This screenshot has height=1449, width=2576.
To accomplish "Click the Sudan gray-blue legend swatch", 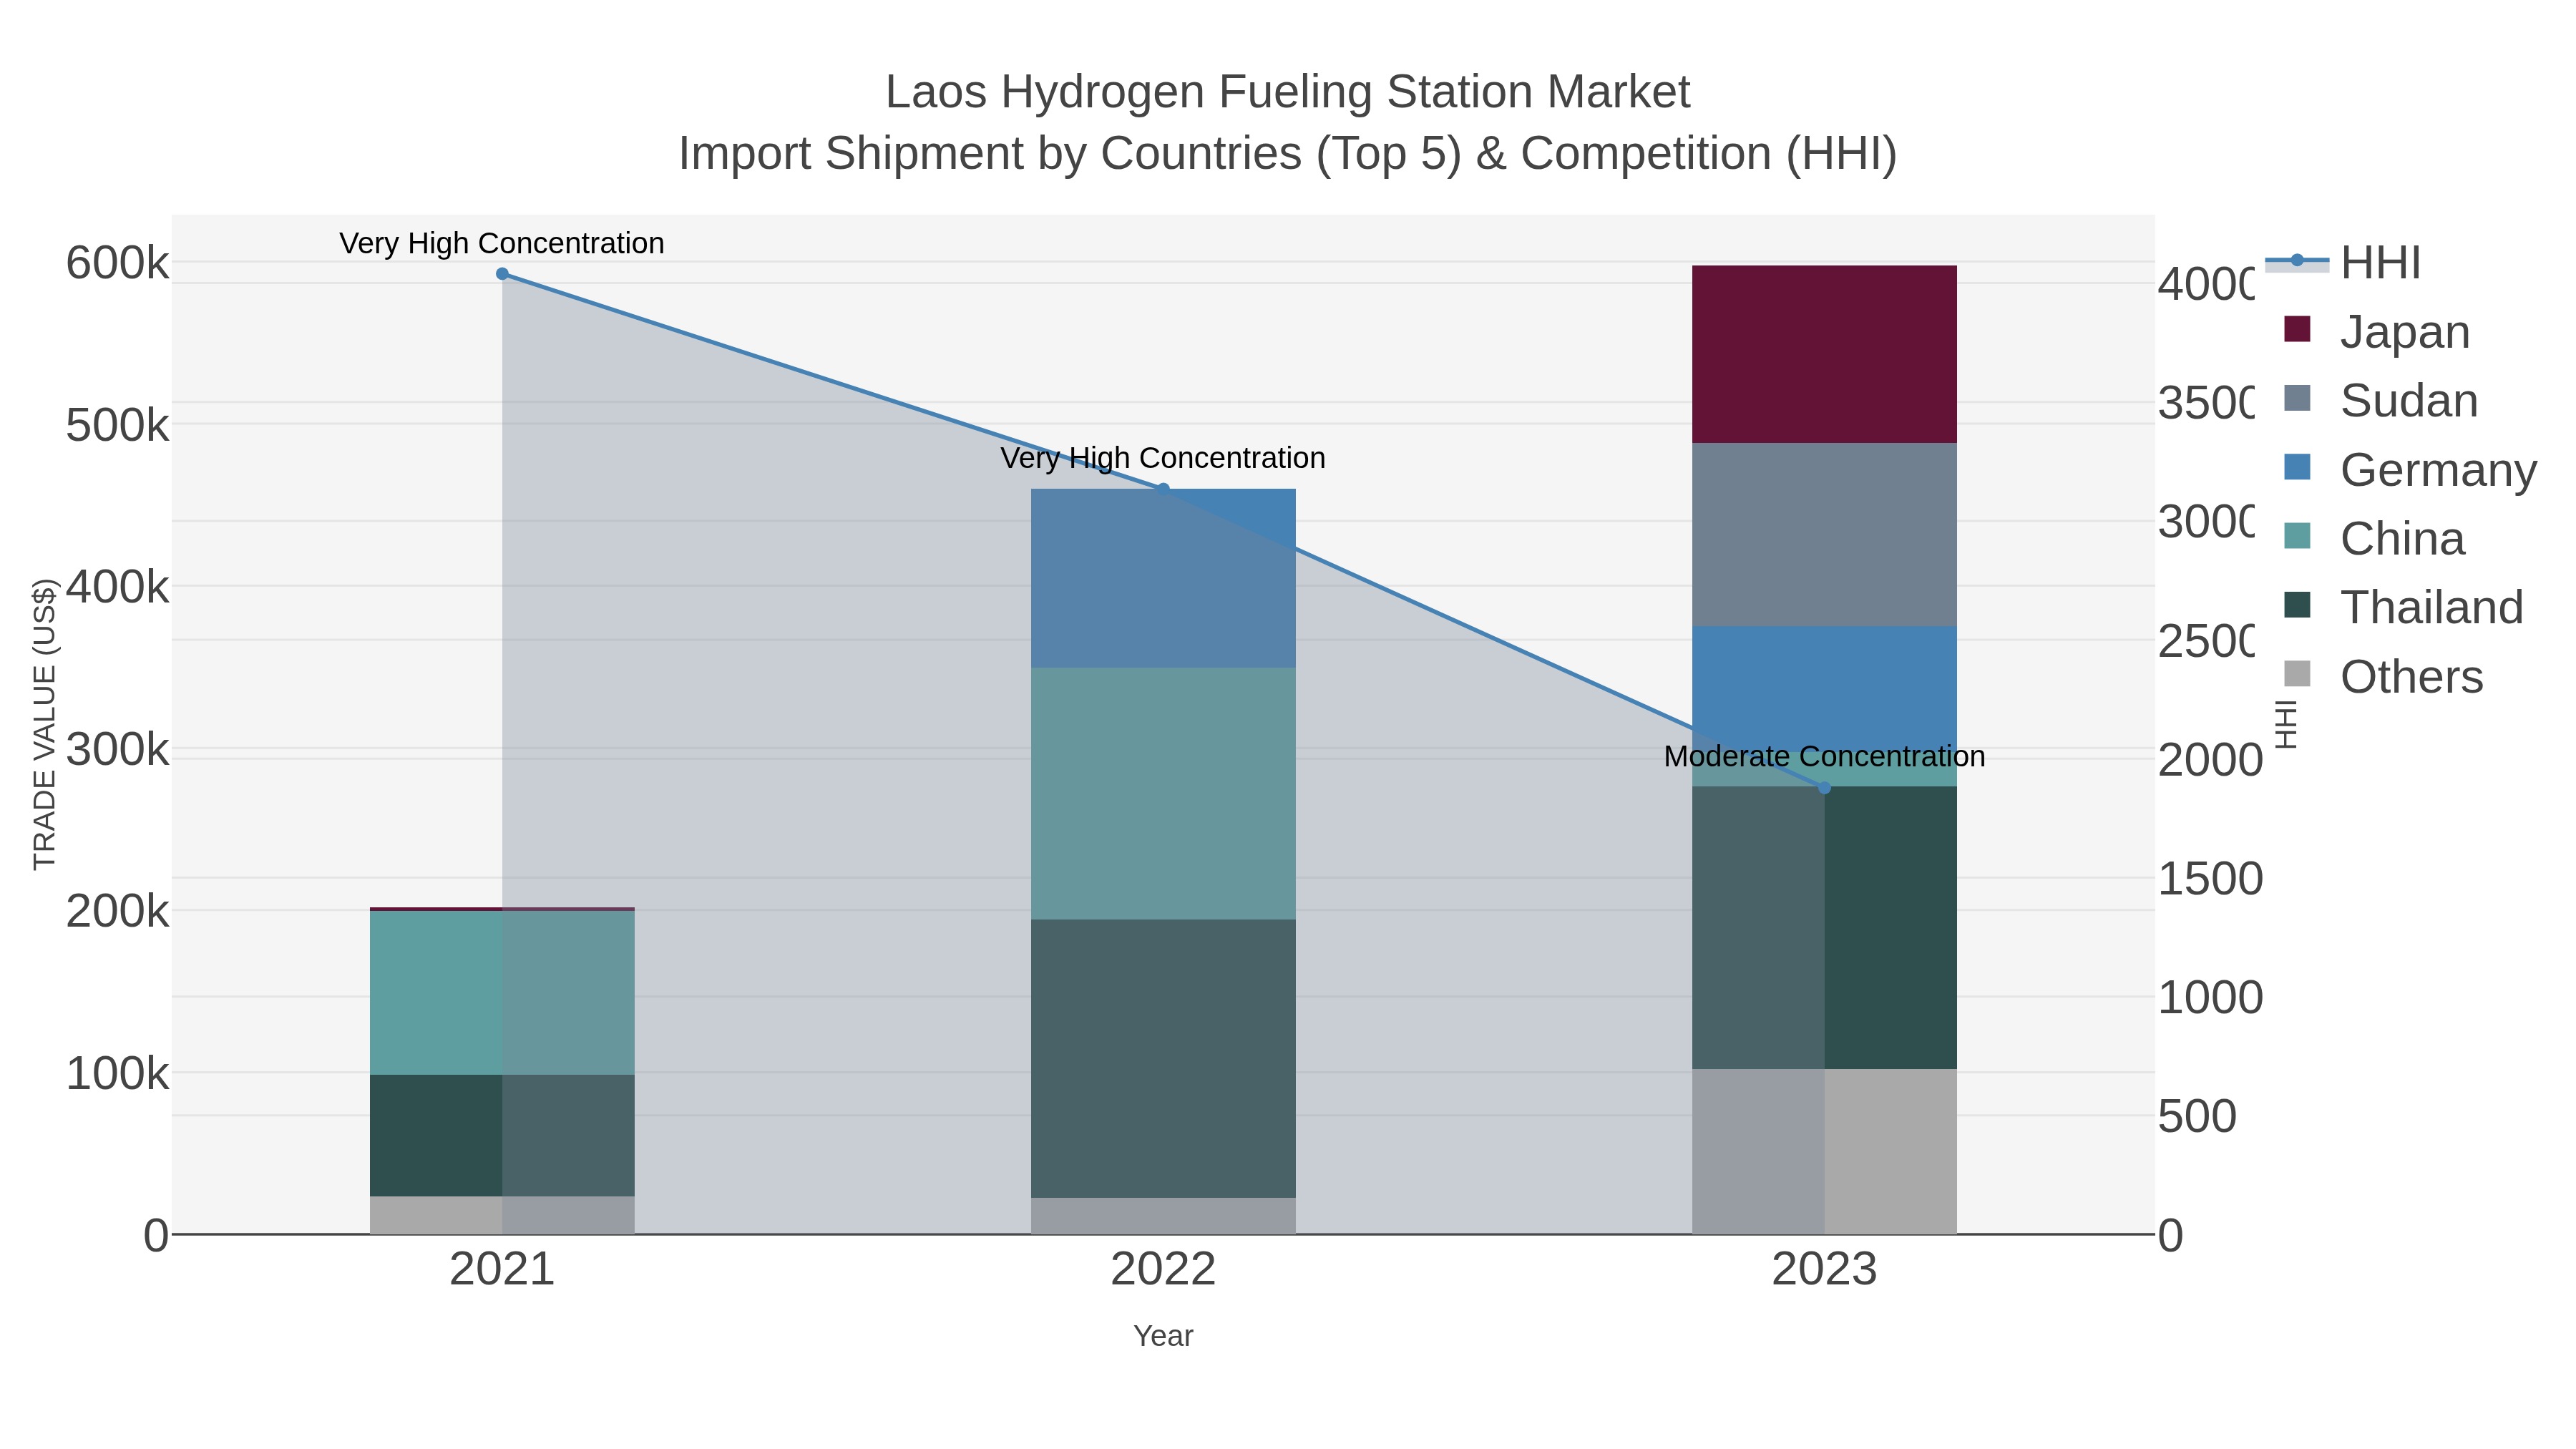I will [2298, 398].
